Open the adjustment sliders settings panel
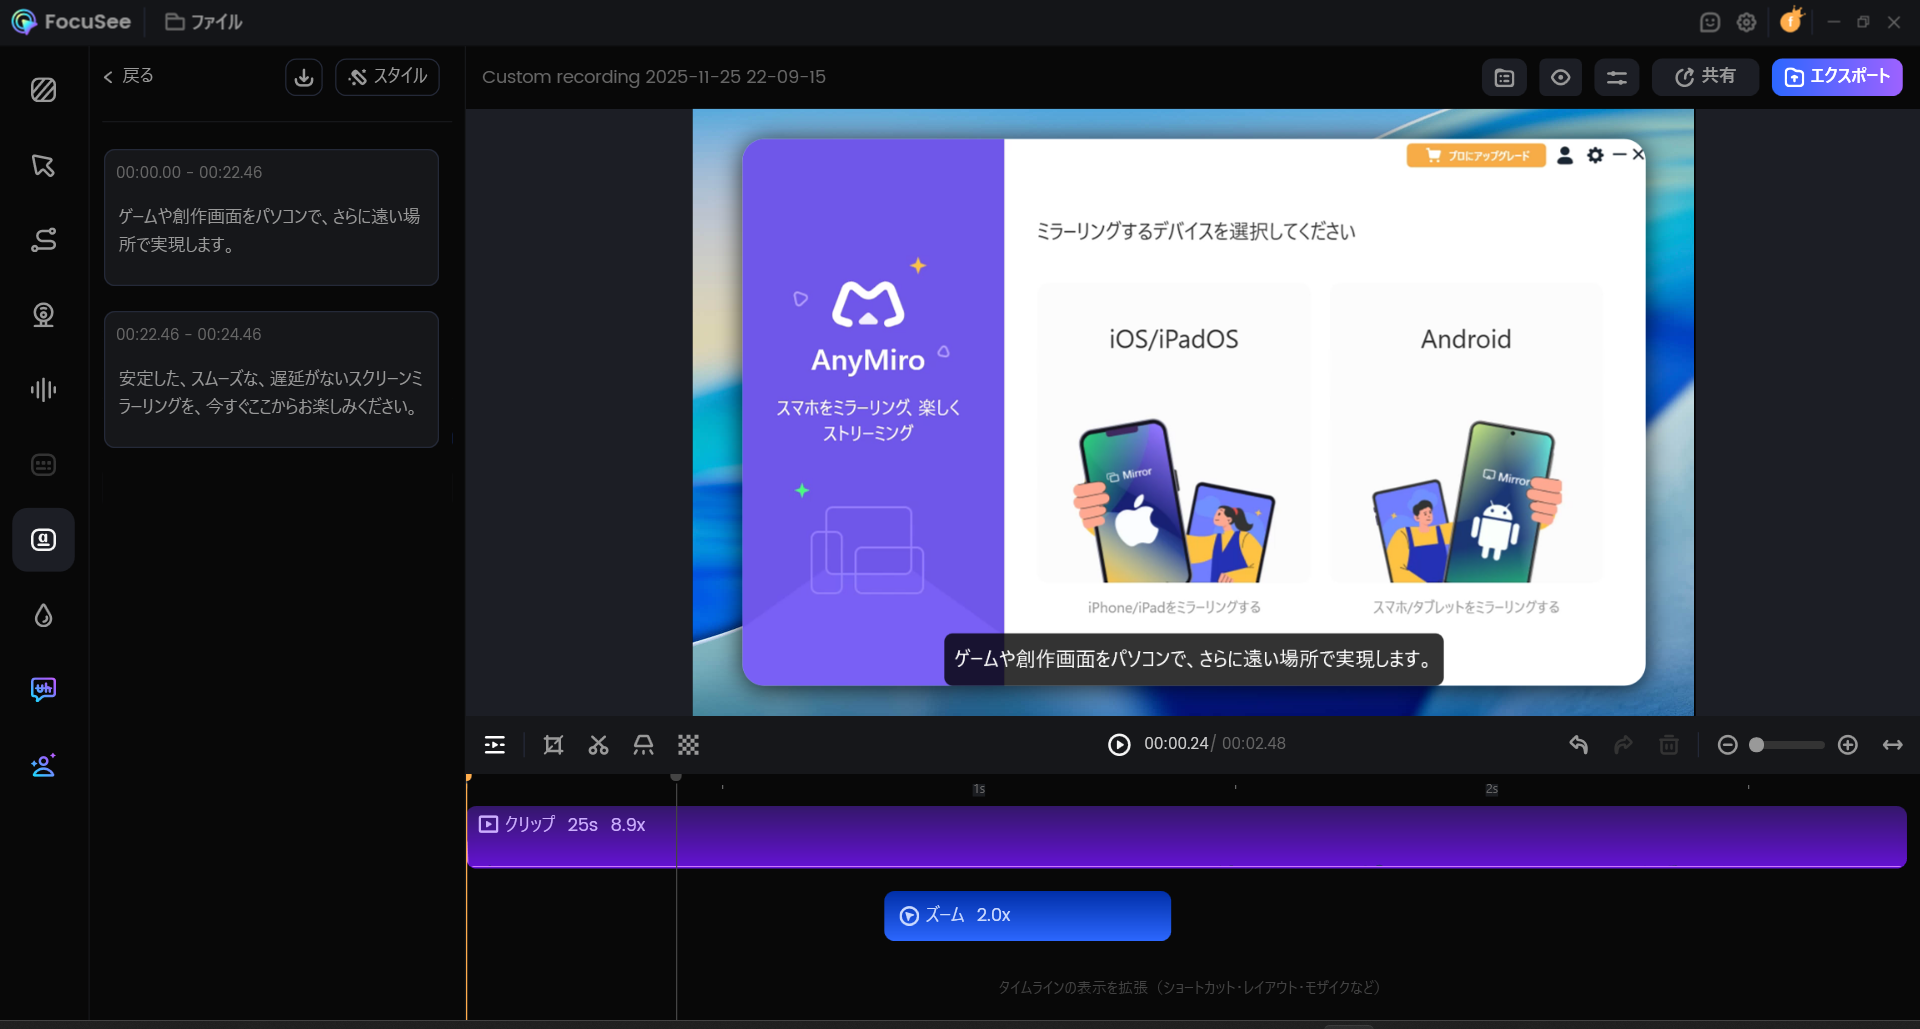The height and width of the screenshot is (1029, 1920). tap(1616, 77)
